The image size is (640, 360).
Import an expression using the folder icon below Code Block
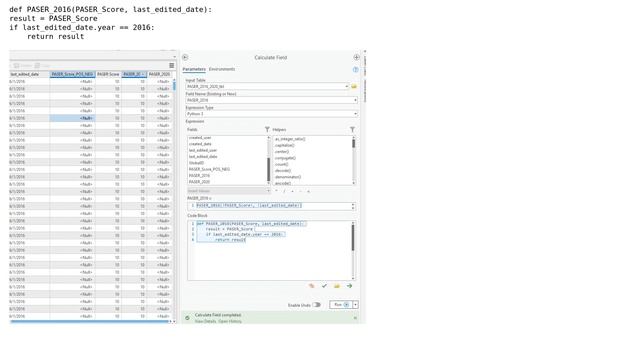coord(337,286)
